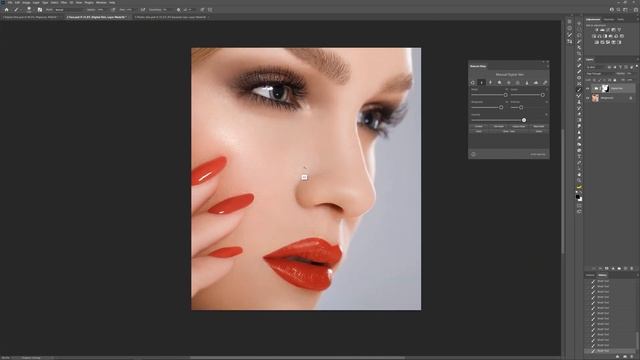Image resolution: width=640 pixels, height=360 pixels.
Task: Toggle lock all
Action: [615, 80]
